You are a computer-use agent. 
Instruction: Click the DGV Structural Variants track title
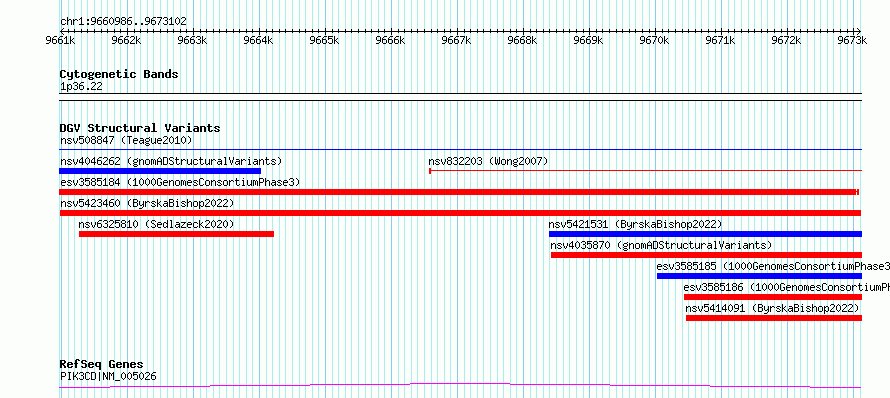click(140, 128)
